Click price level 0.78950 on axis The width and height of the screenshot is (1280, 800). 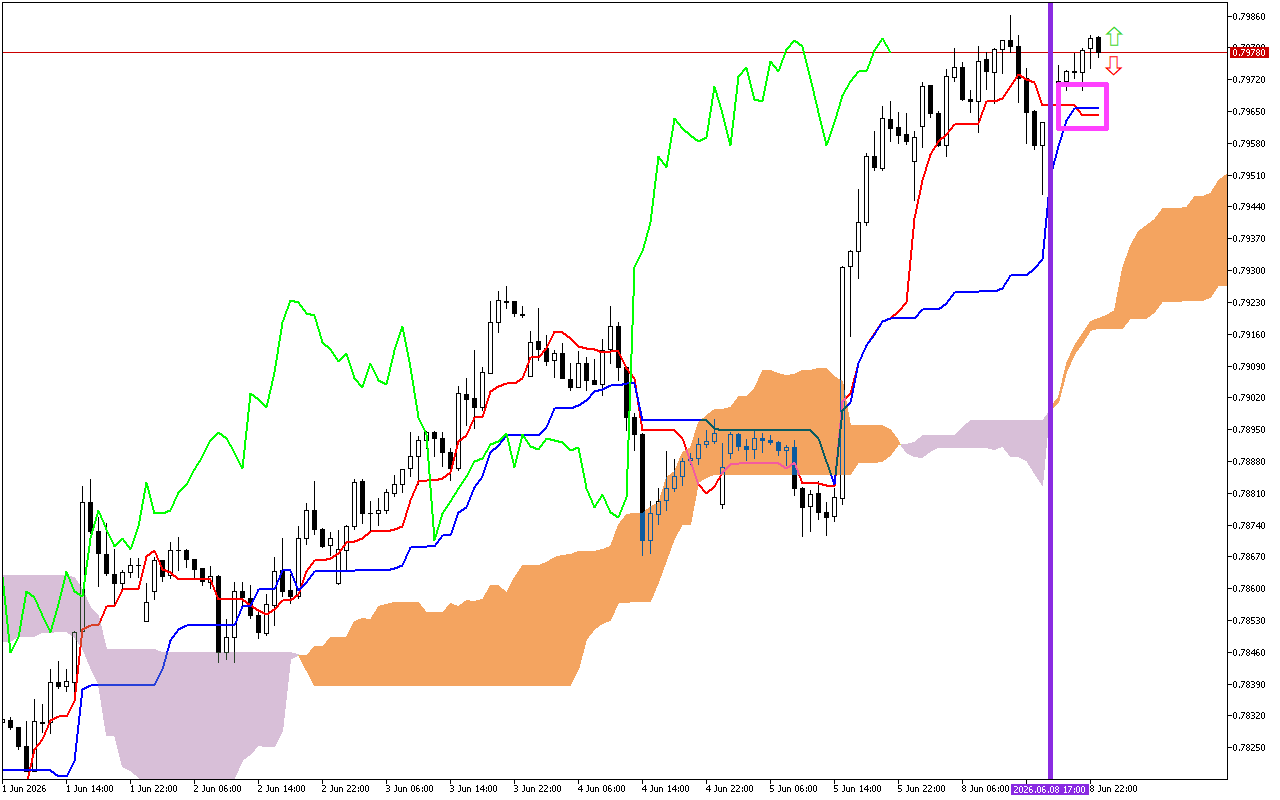1249,430
